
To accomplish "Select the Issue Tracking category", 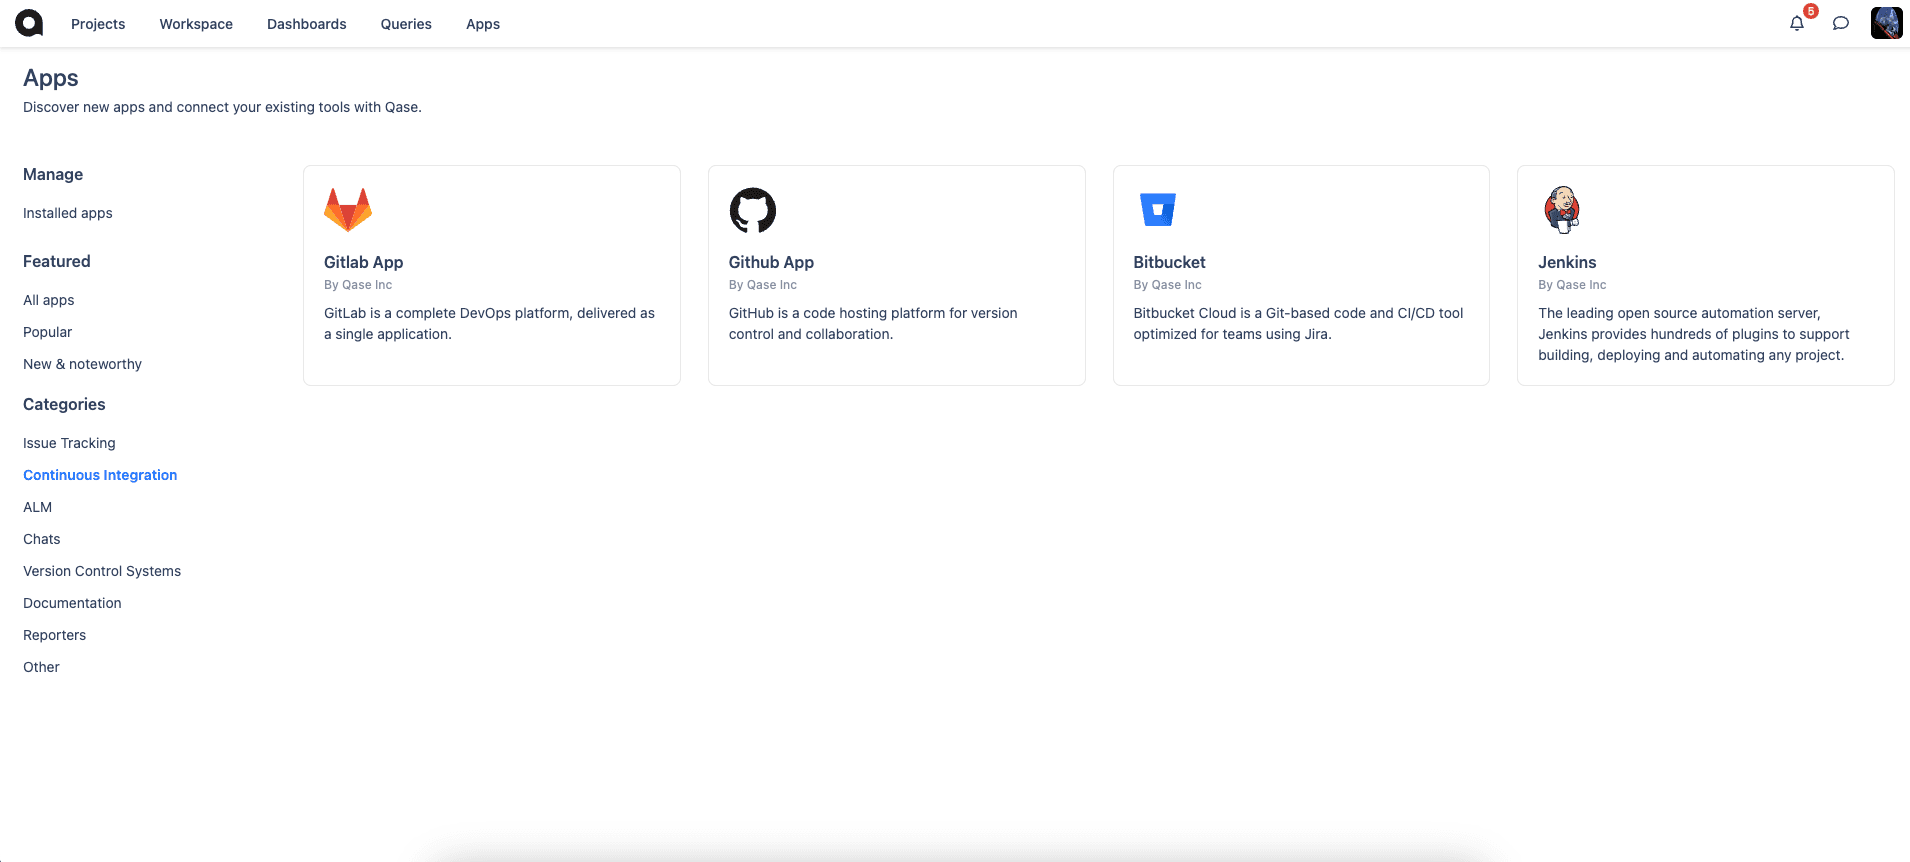I will (x=70, y=443).
